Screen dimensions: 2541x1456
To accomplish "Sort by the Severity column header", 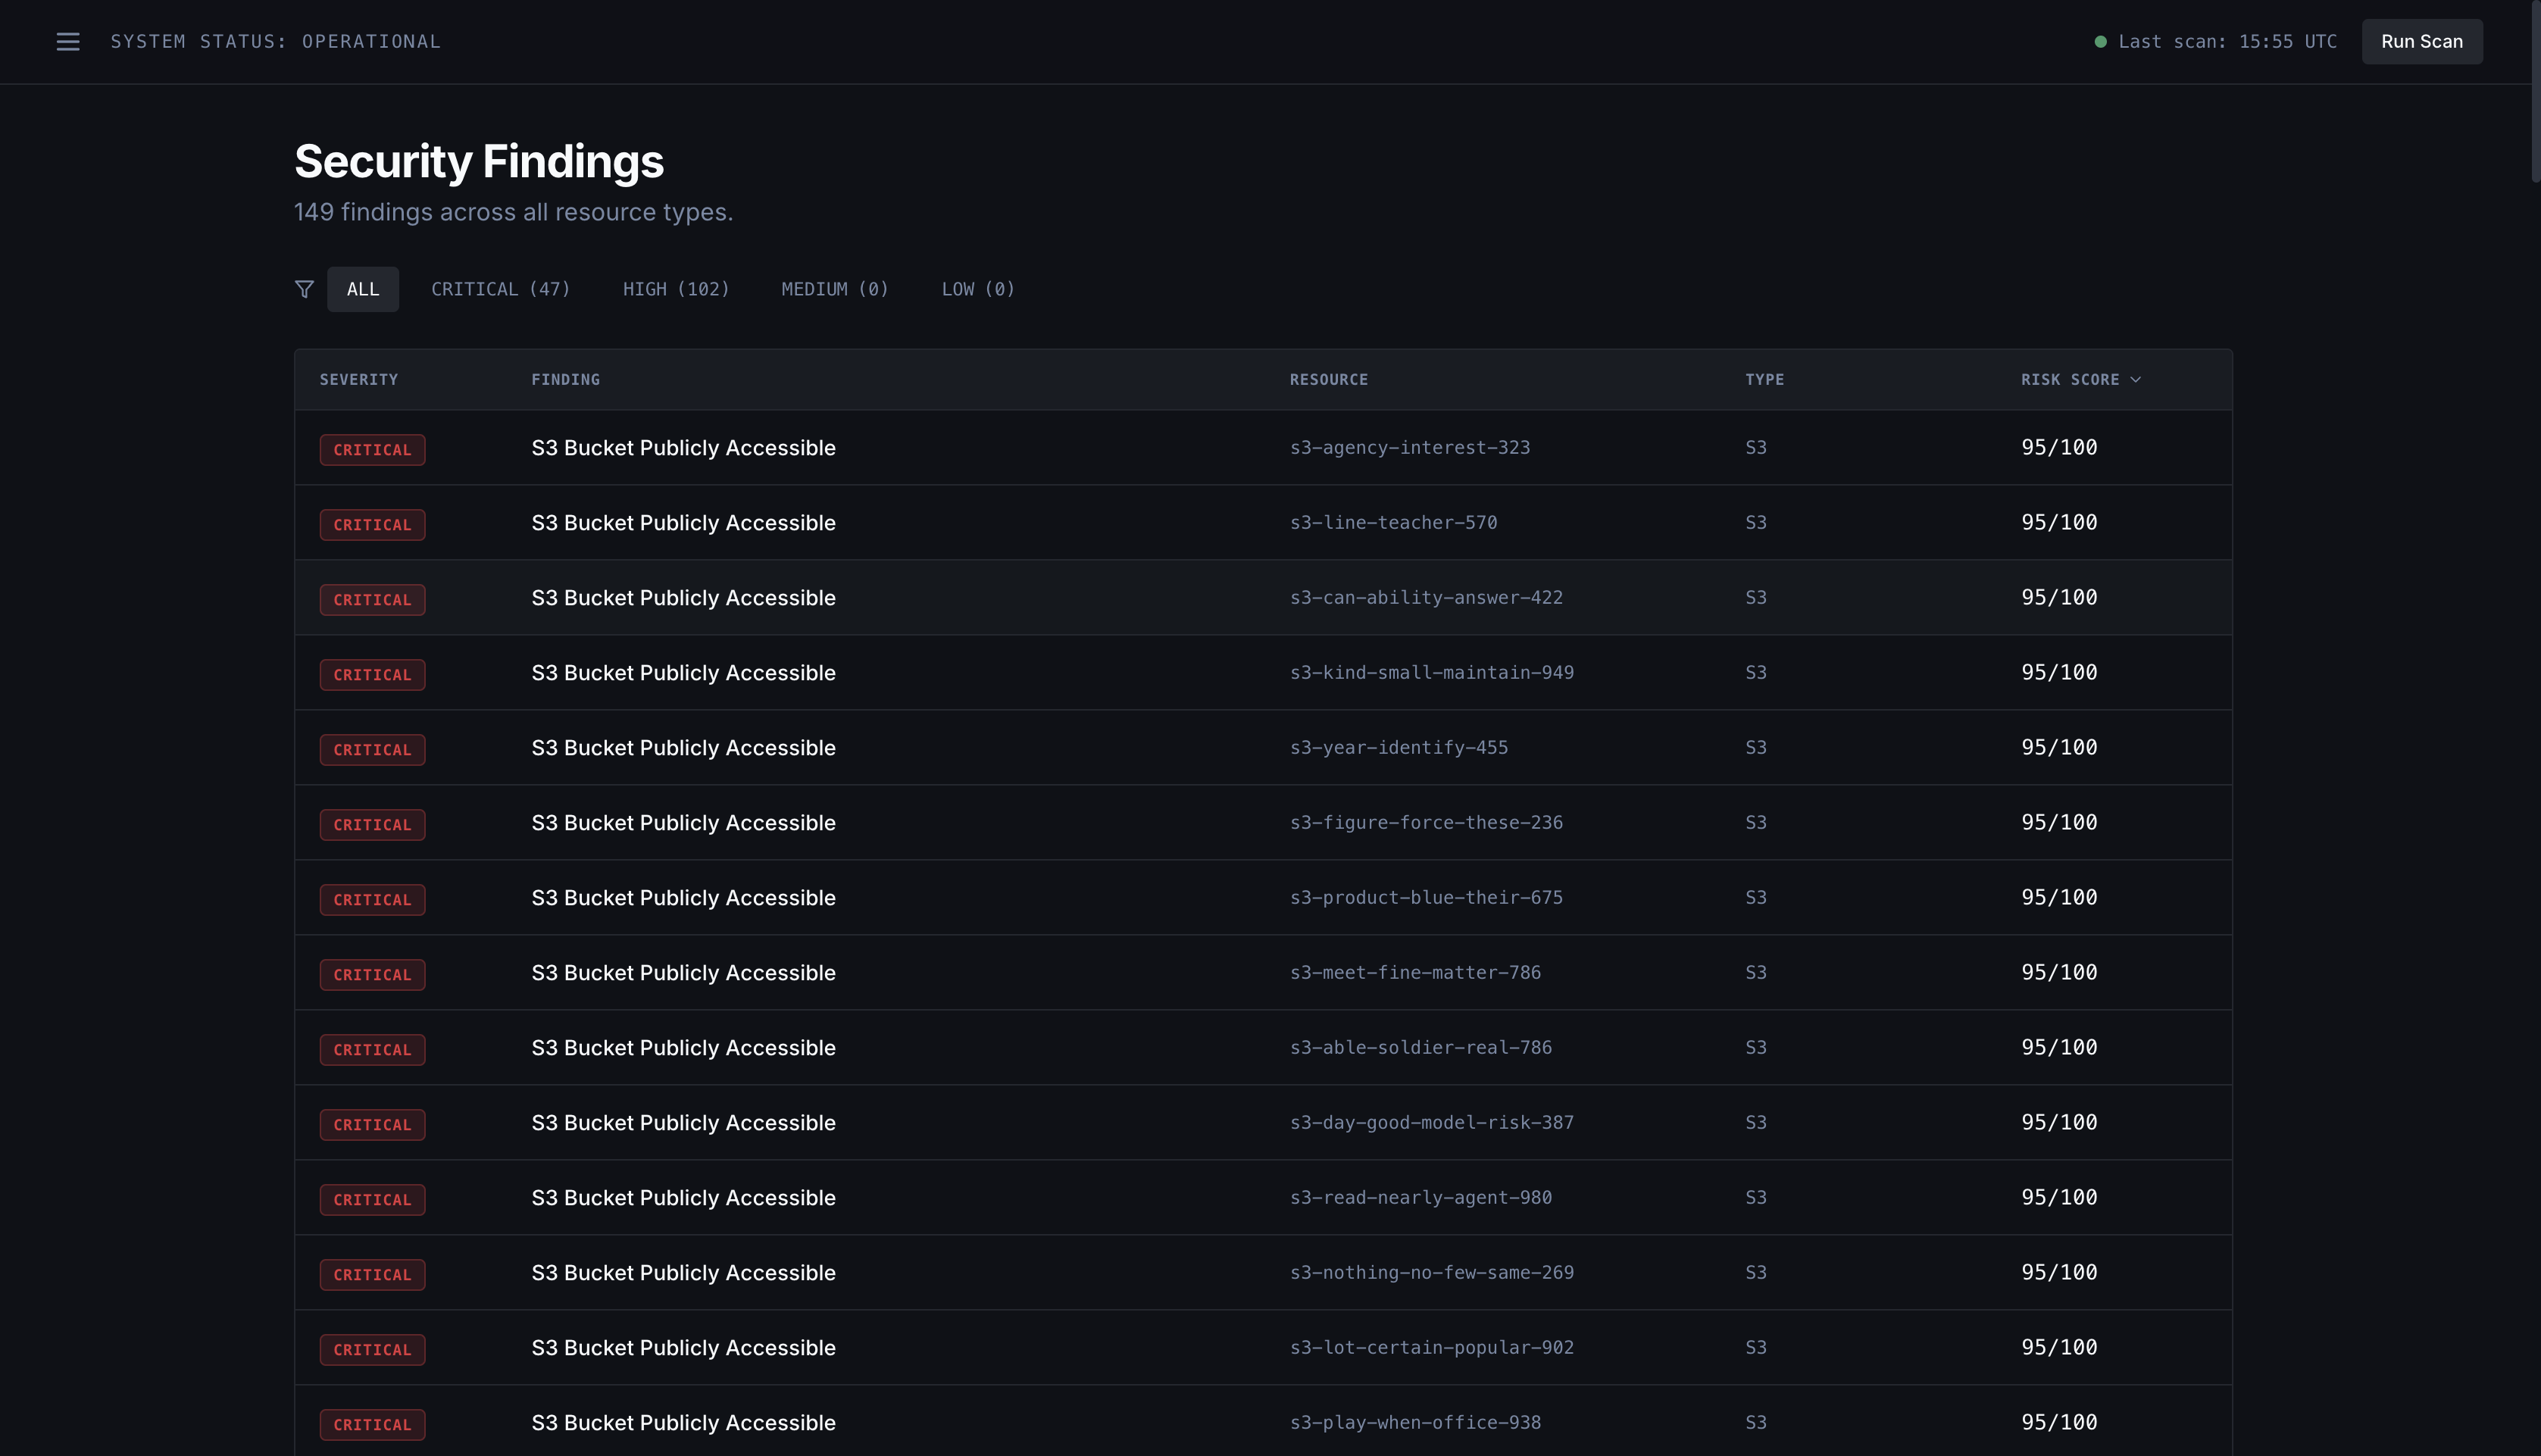I will click(x=358, y=380).
